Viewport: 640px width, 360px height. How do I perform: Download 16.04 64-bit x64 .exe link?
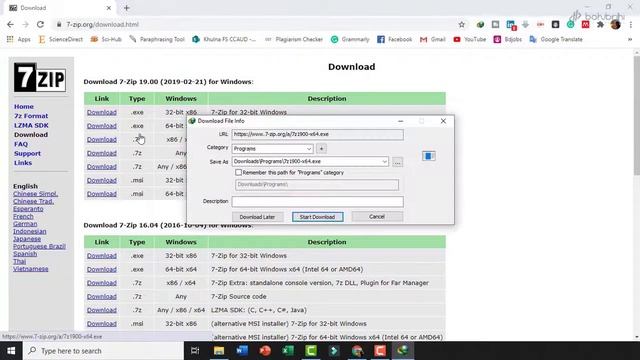point(102,269)
